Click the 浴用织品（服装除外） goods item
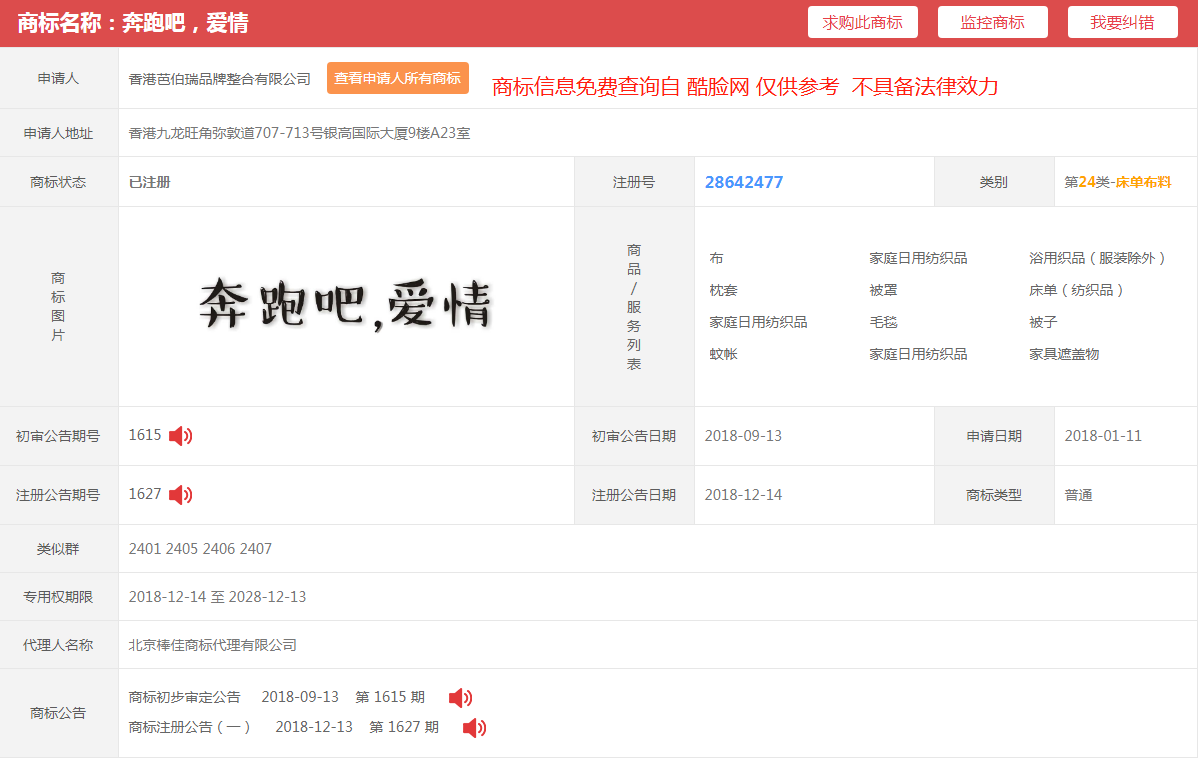The image size is (1199, 761). click(1097, 258)
